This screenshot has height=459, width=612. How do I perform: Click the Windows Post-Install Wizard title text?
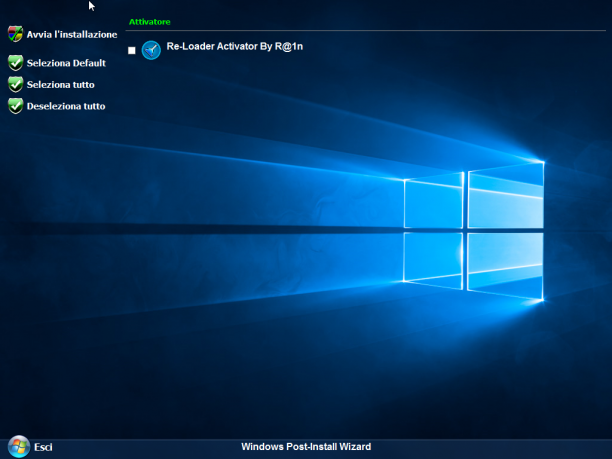(x=306, y=447)
